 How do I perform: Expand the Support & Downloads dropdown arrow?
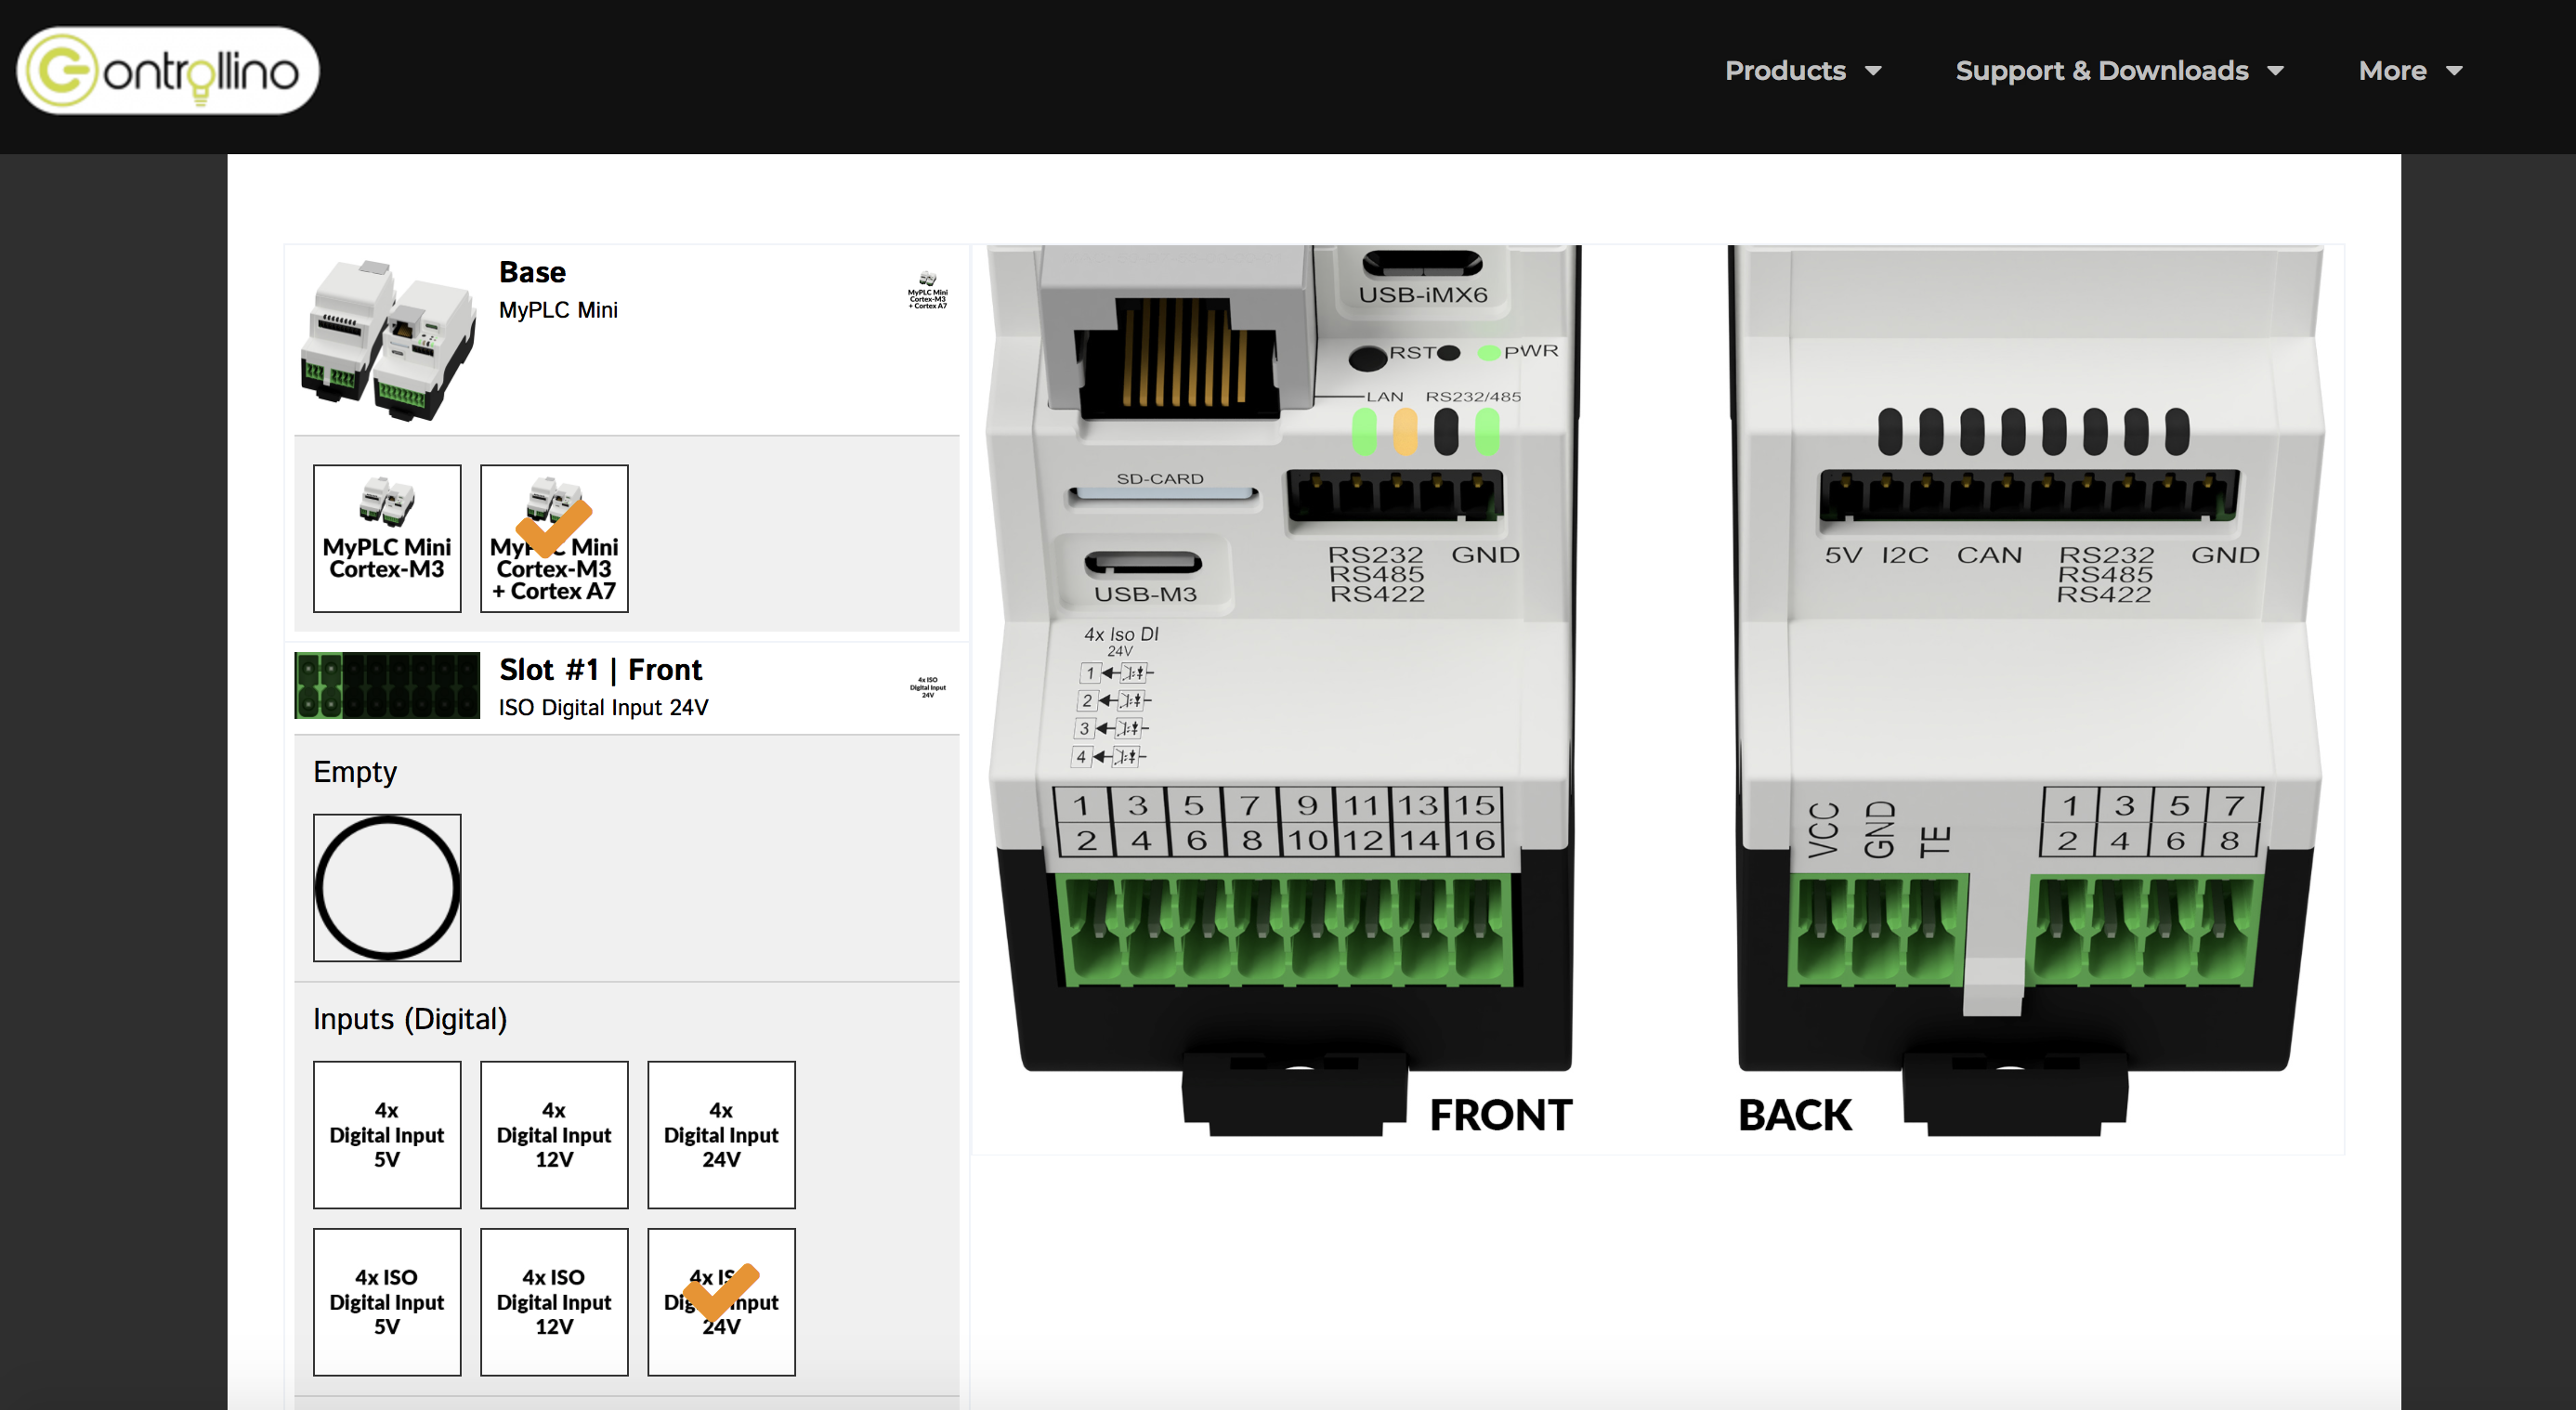2275,71
